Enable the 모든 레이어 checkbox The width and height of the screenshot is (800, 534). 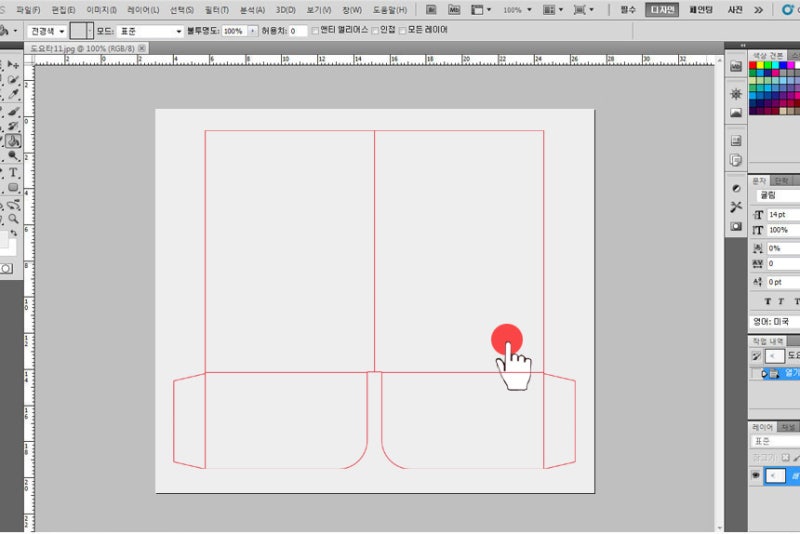tap(403, 31)
